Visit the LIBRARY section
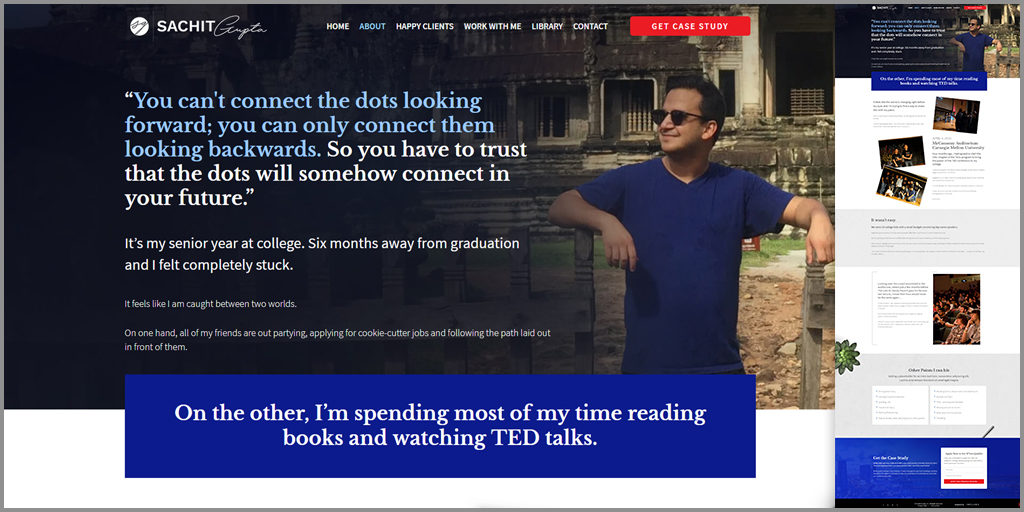The image size is (1024, 512). click(547, 27)
